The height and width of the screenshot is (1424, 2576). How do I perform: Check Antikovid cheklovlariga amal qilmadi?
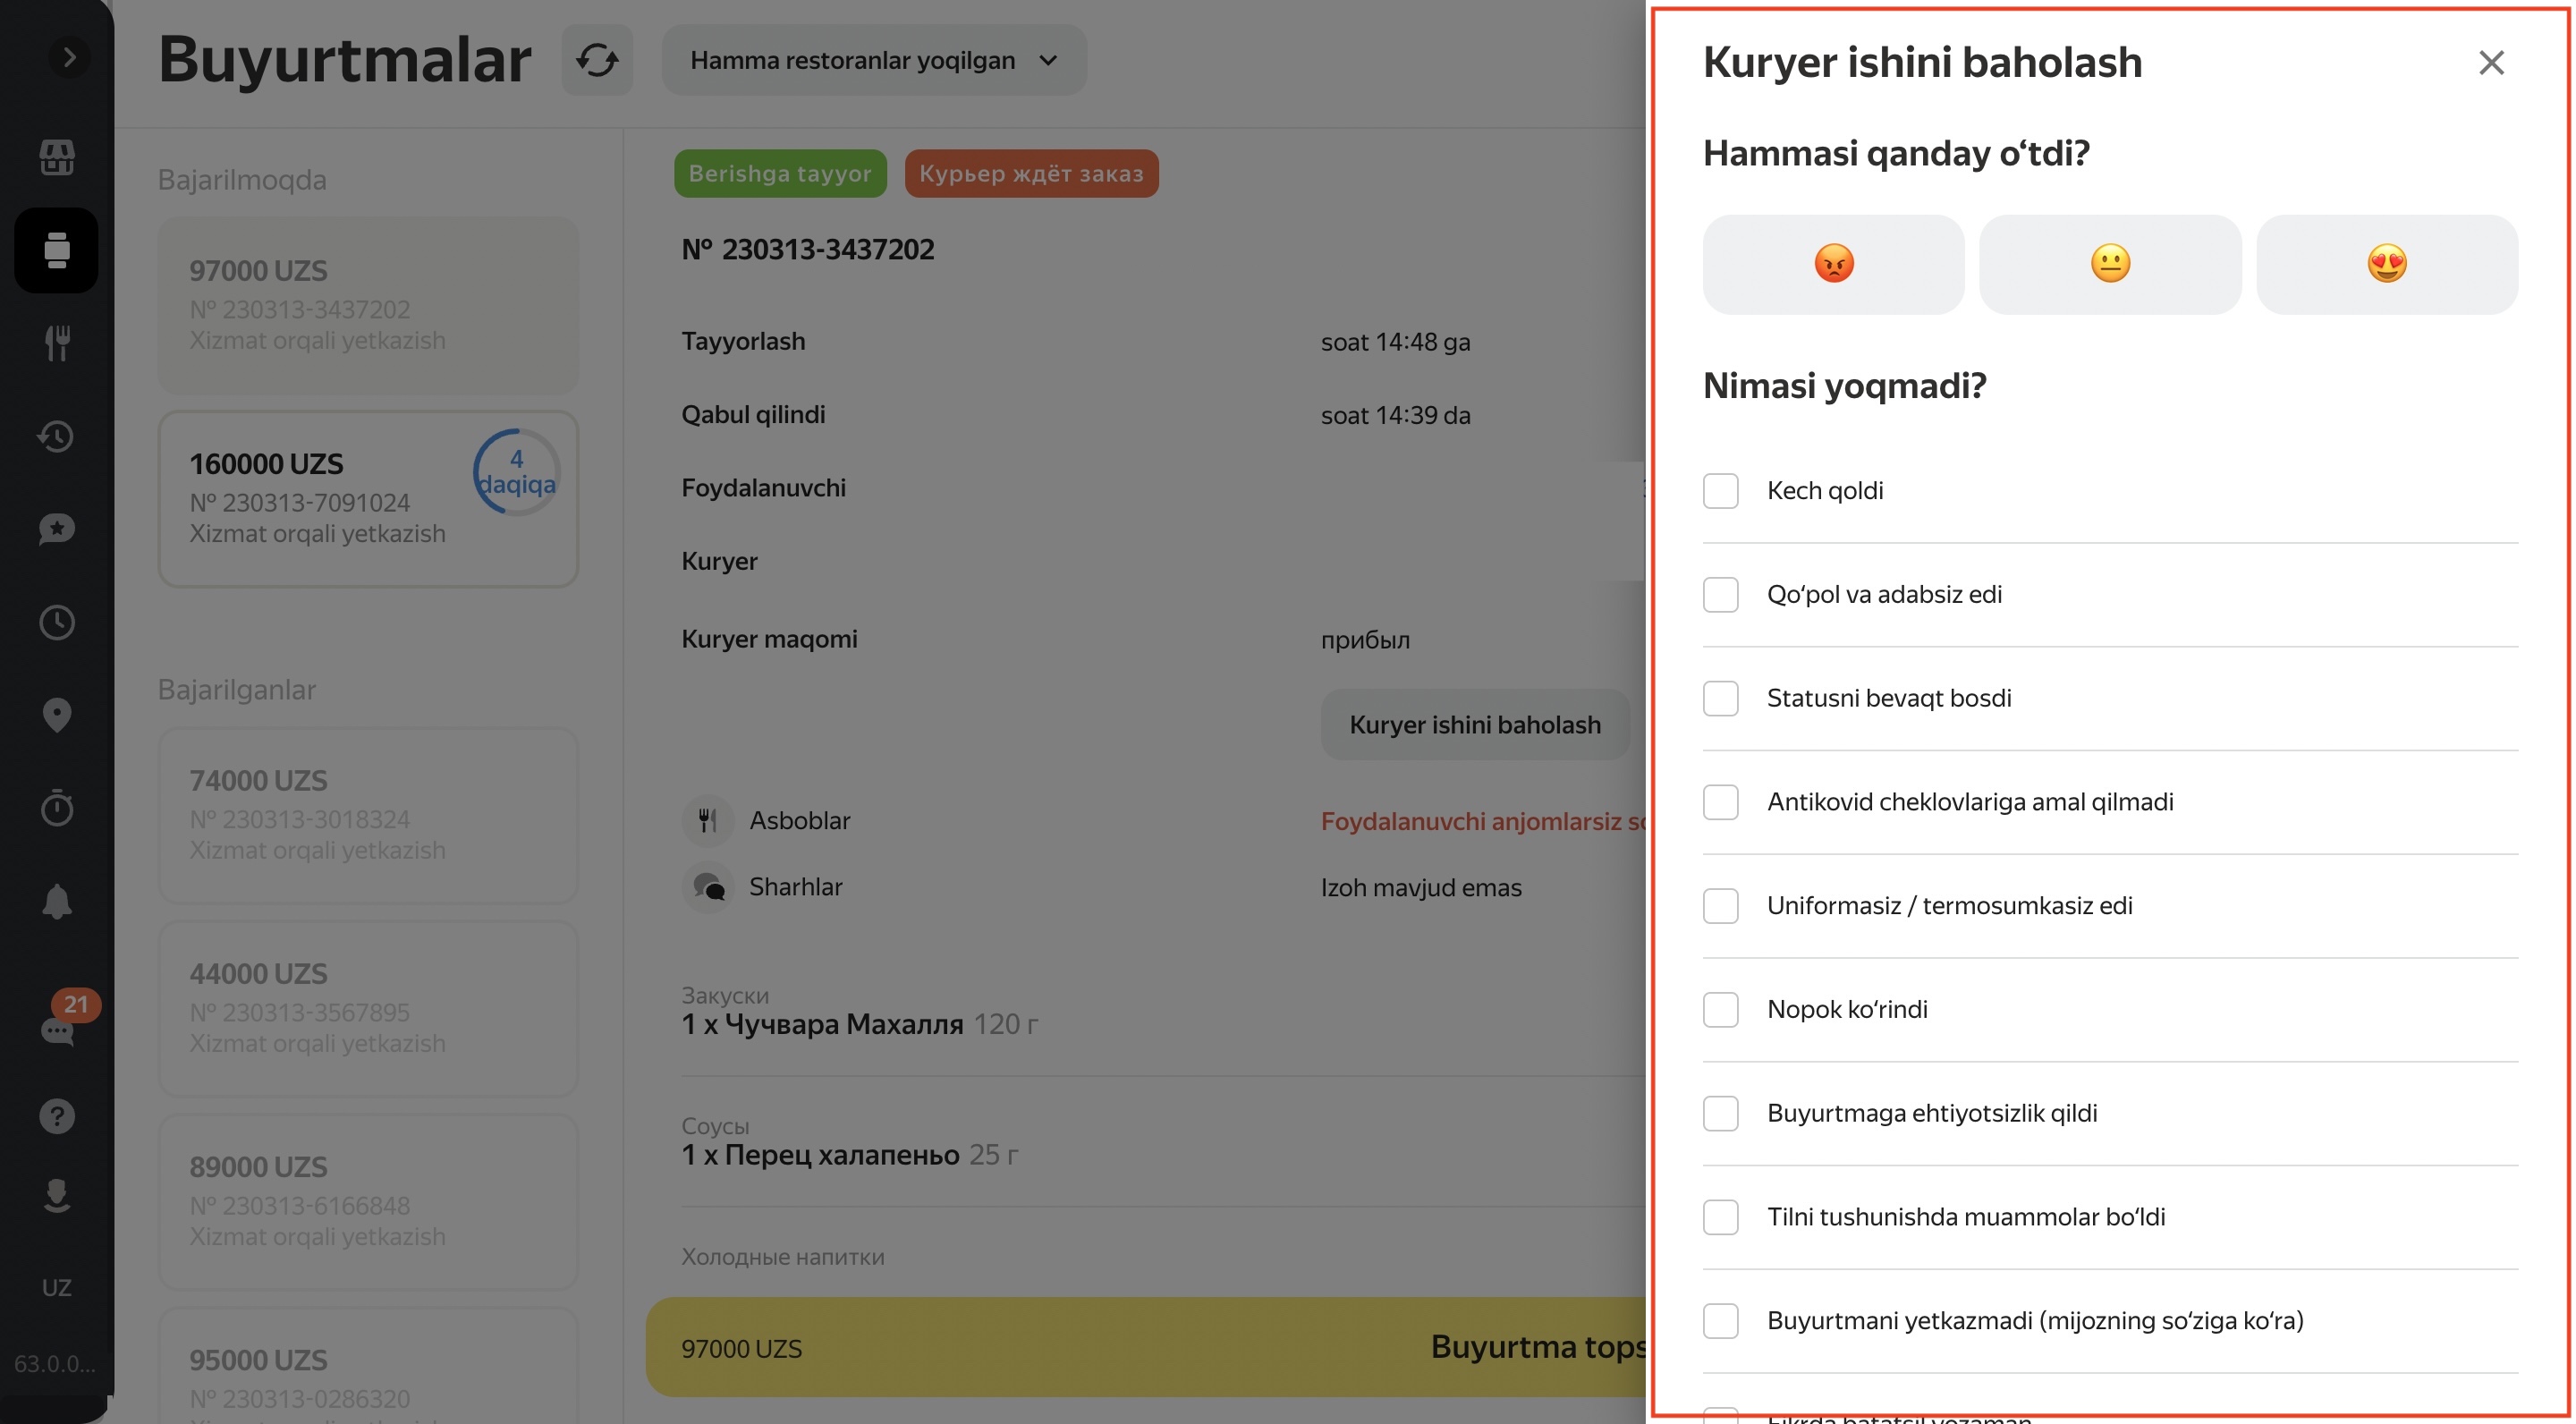1721,802
